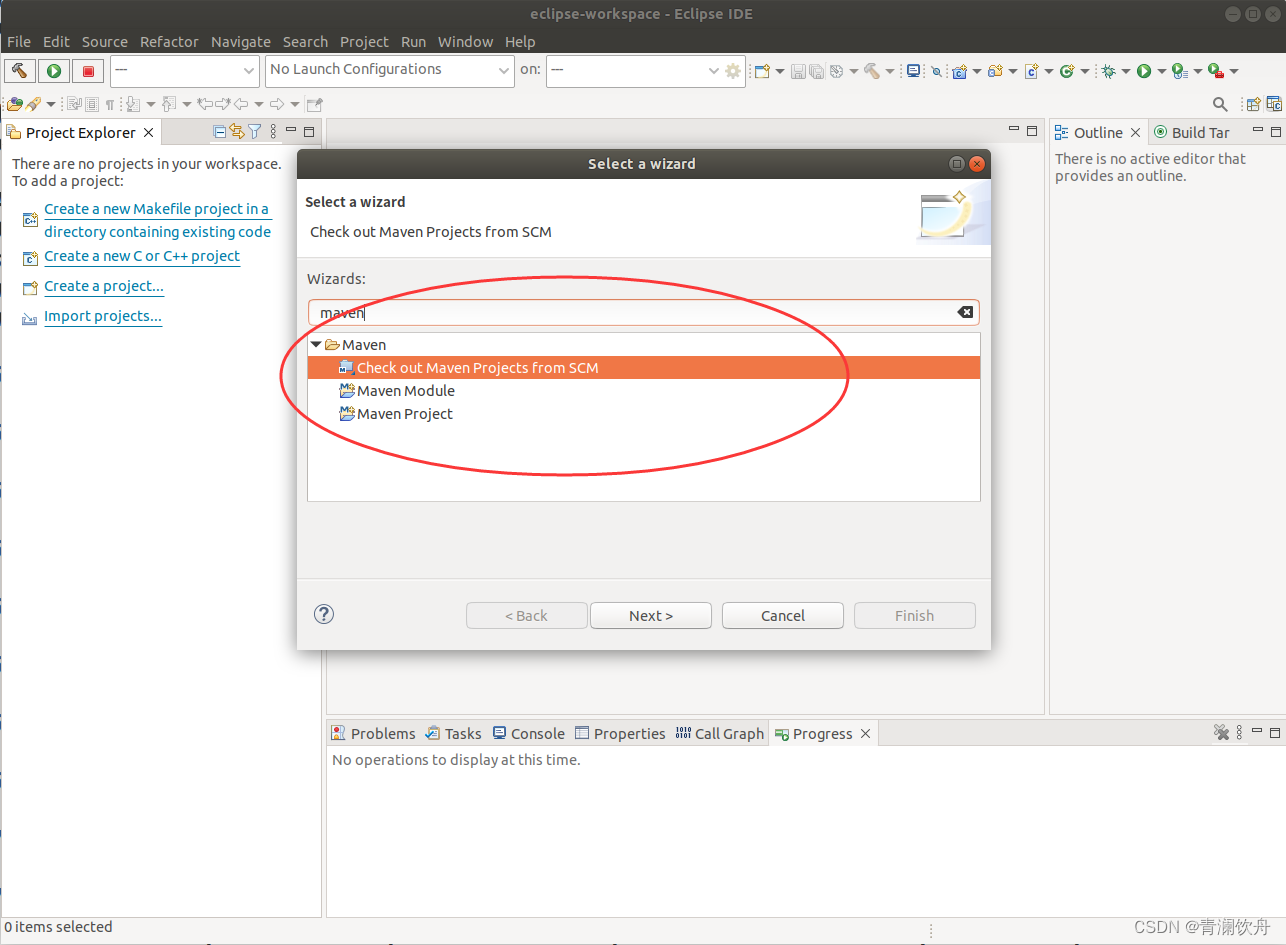Screen dimensions: 1286x945
Task: Open the Help menu
Action: (x=520, y=42)
